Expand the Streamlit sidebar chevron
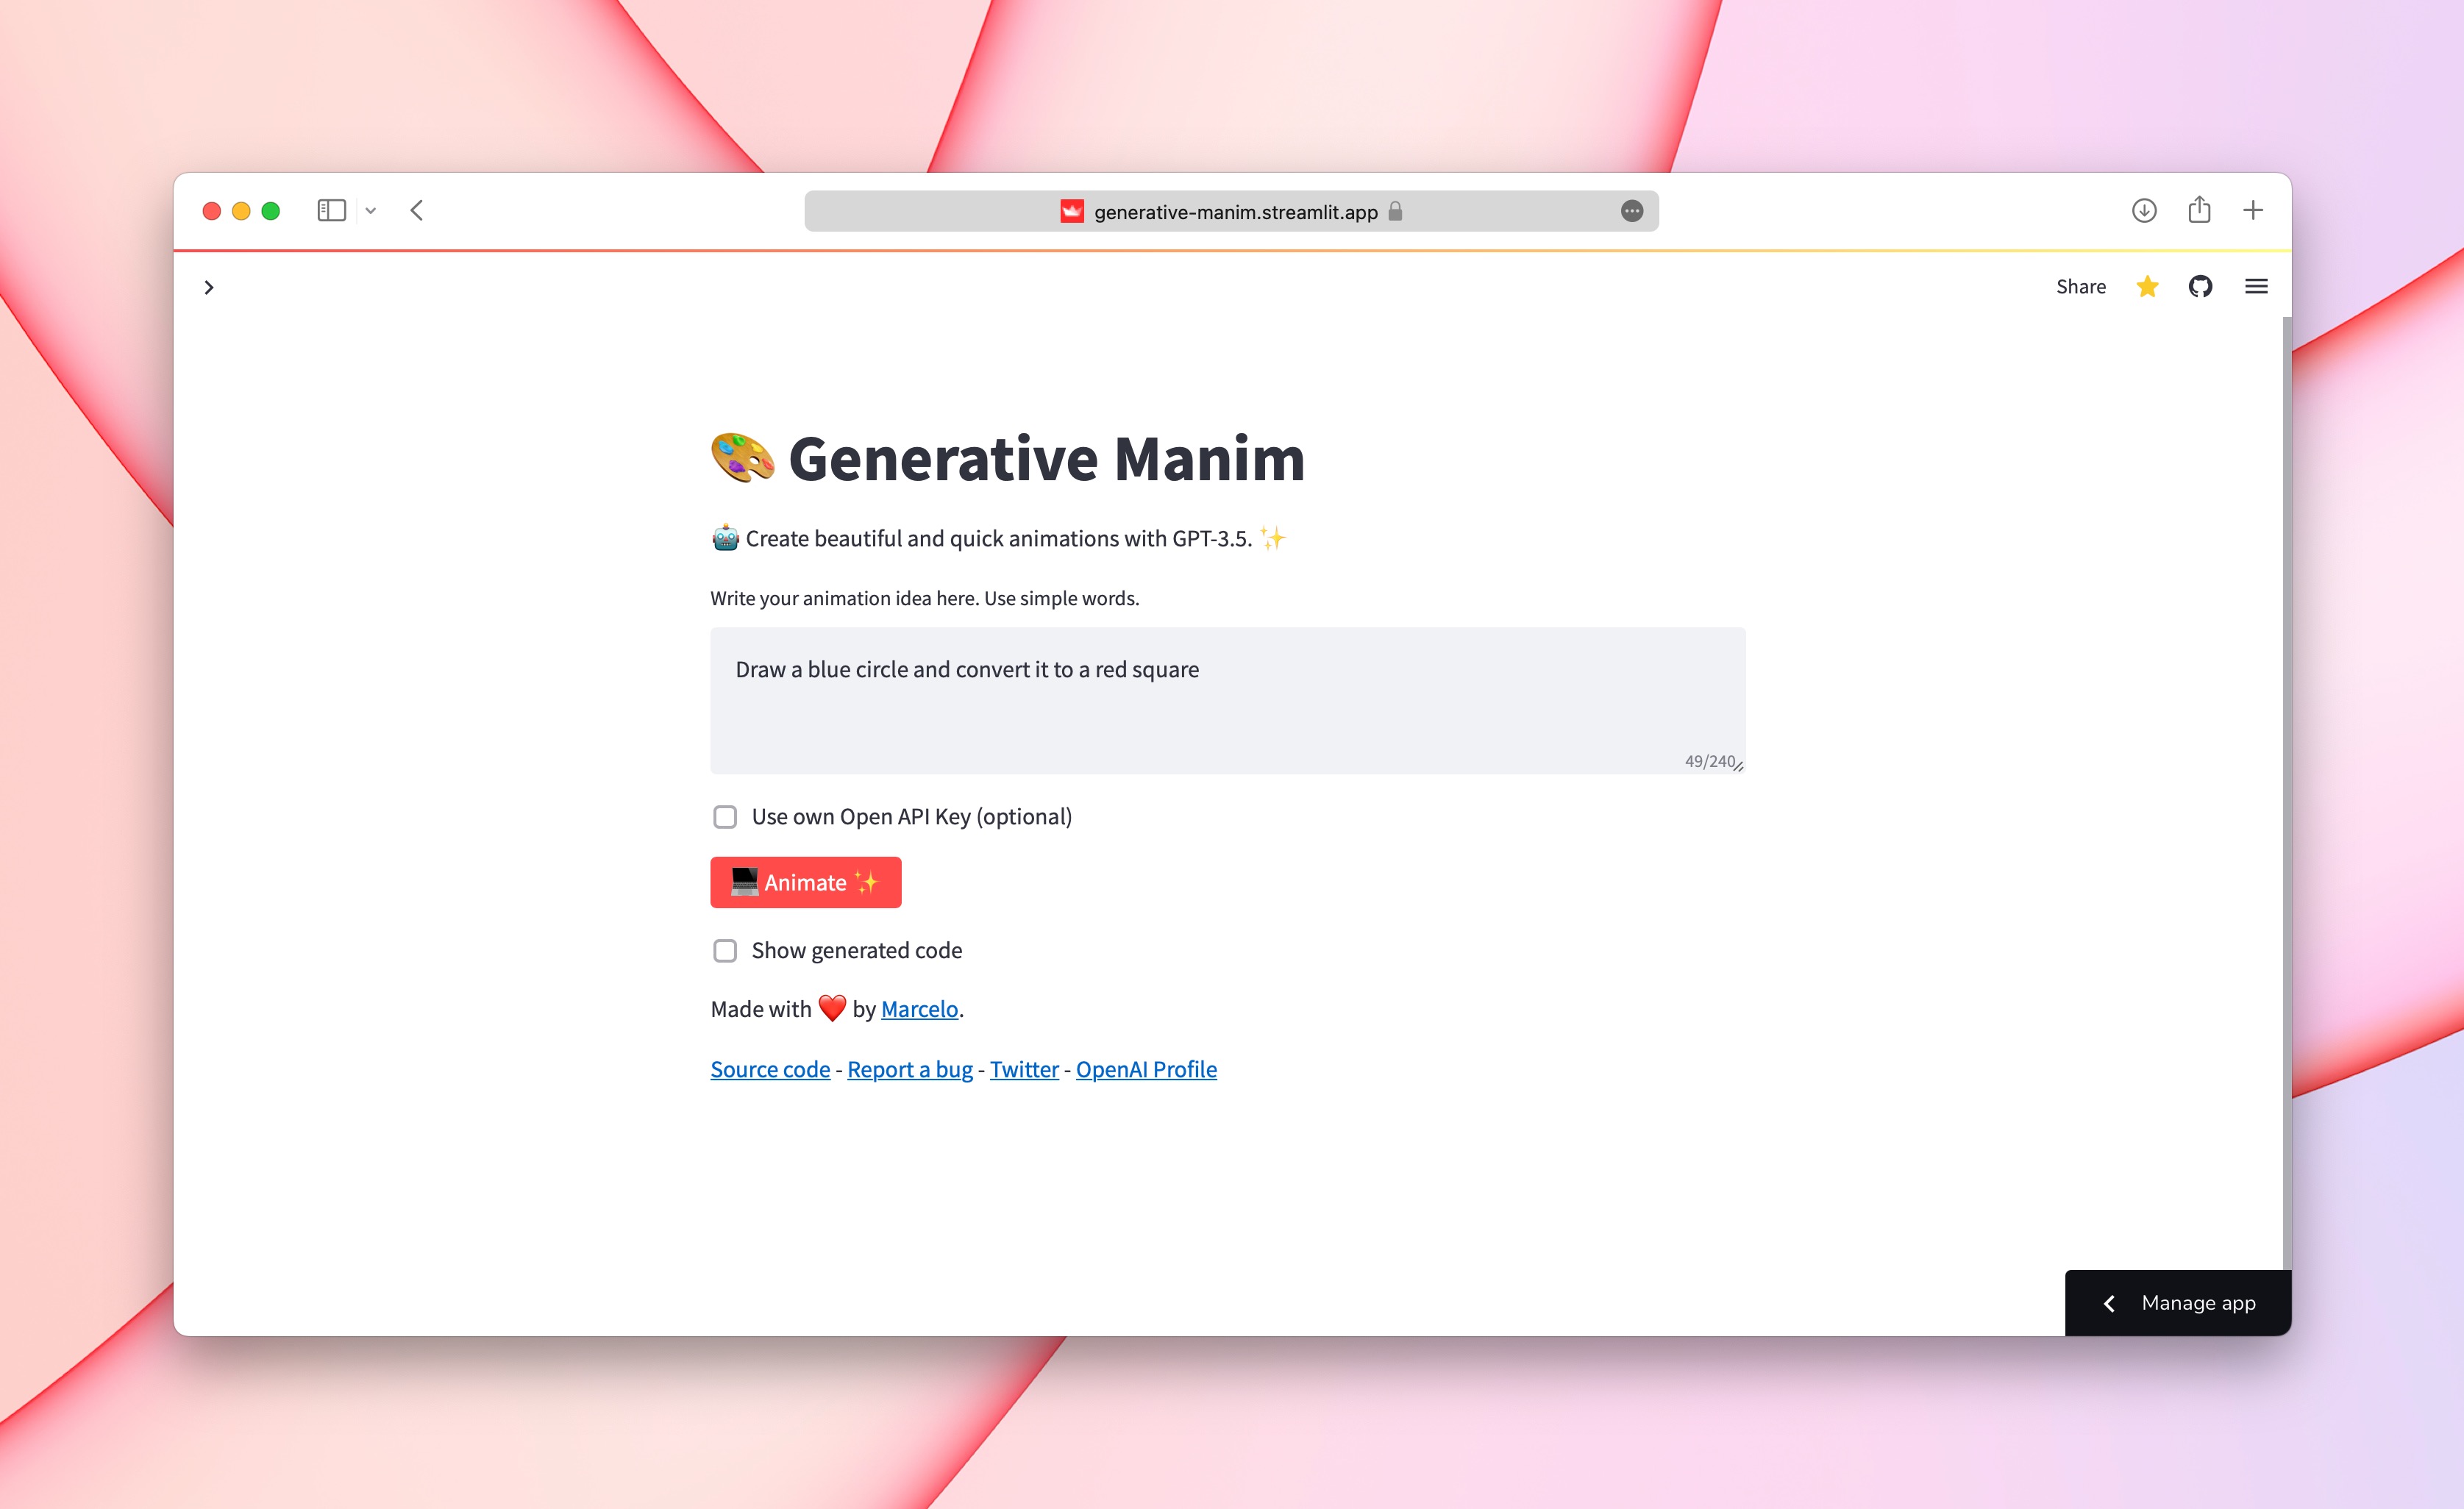 coord(209,288)
